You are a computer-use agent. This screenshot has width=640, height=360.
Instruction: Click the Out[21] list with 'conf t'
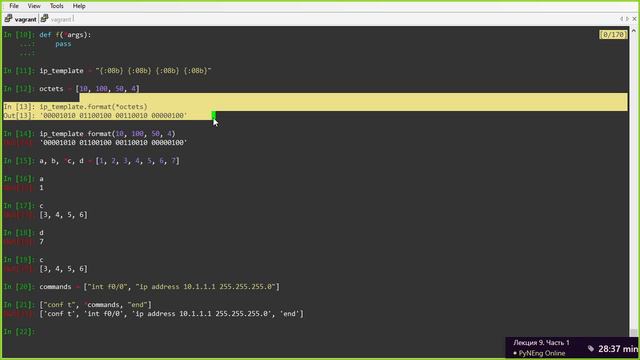tap(171, 313)
